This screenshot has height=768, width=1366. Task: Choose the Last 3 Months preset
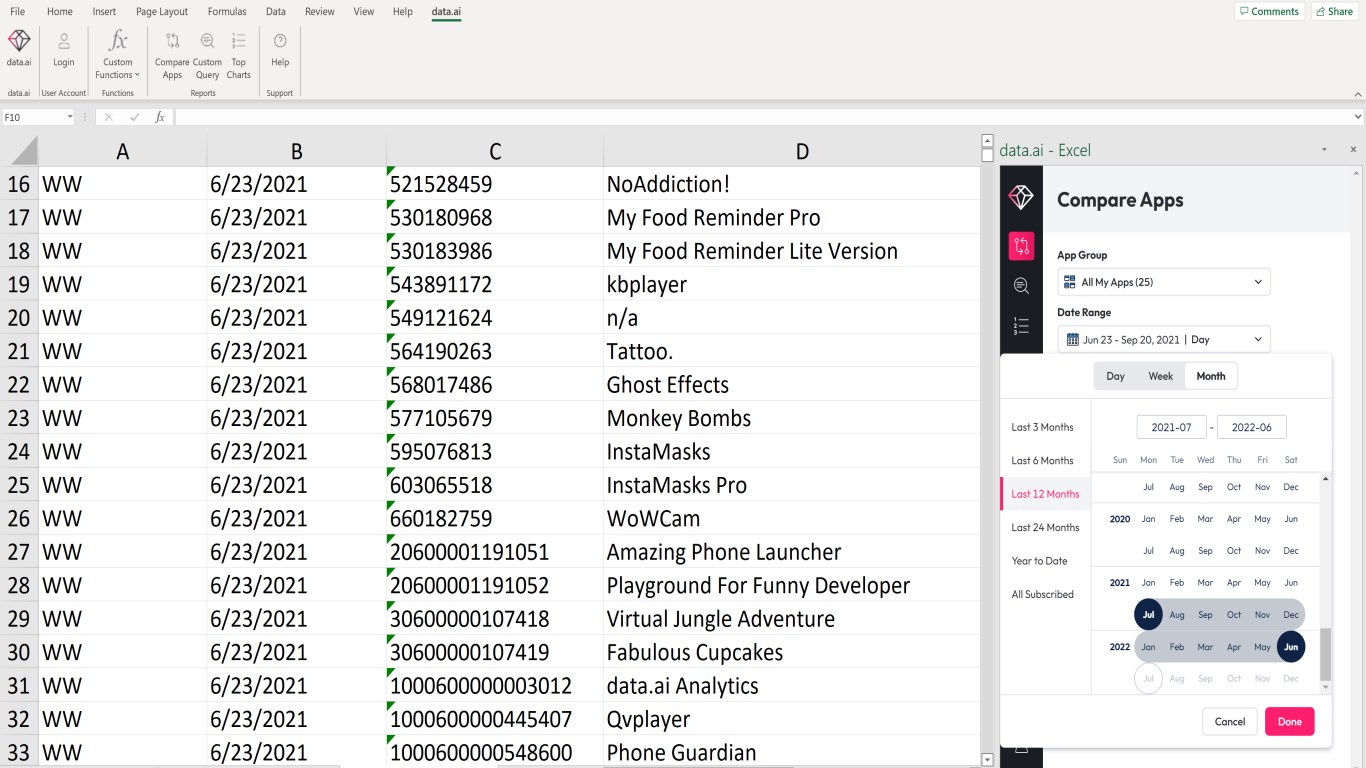coord(1043,427)
